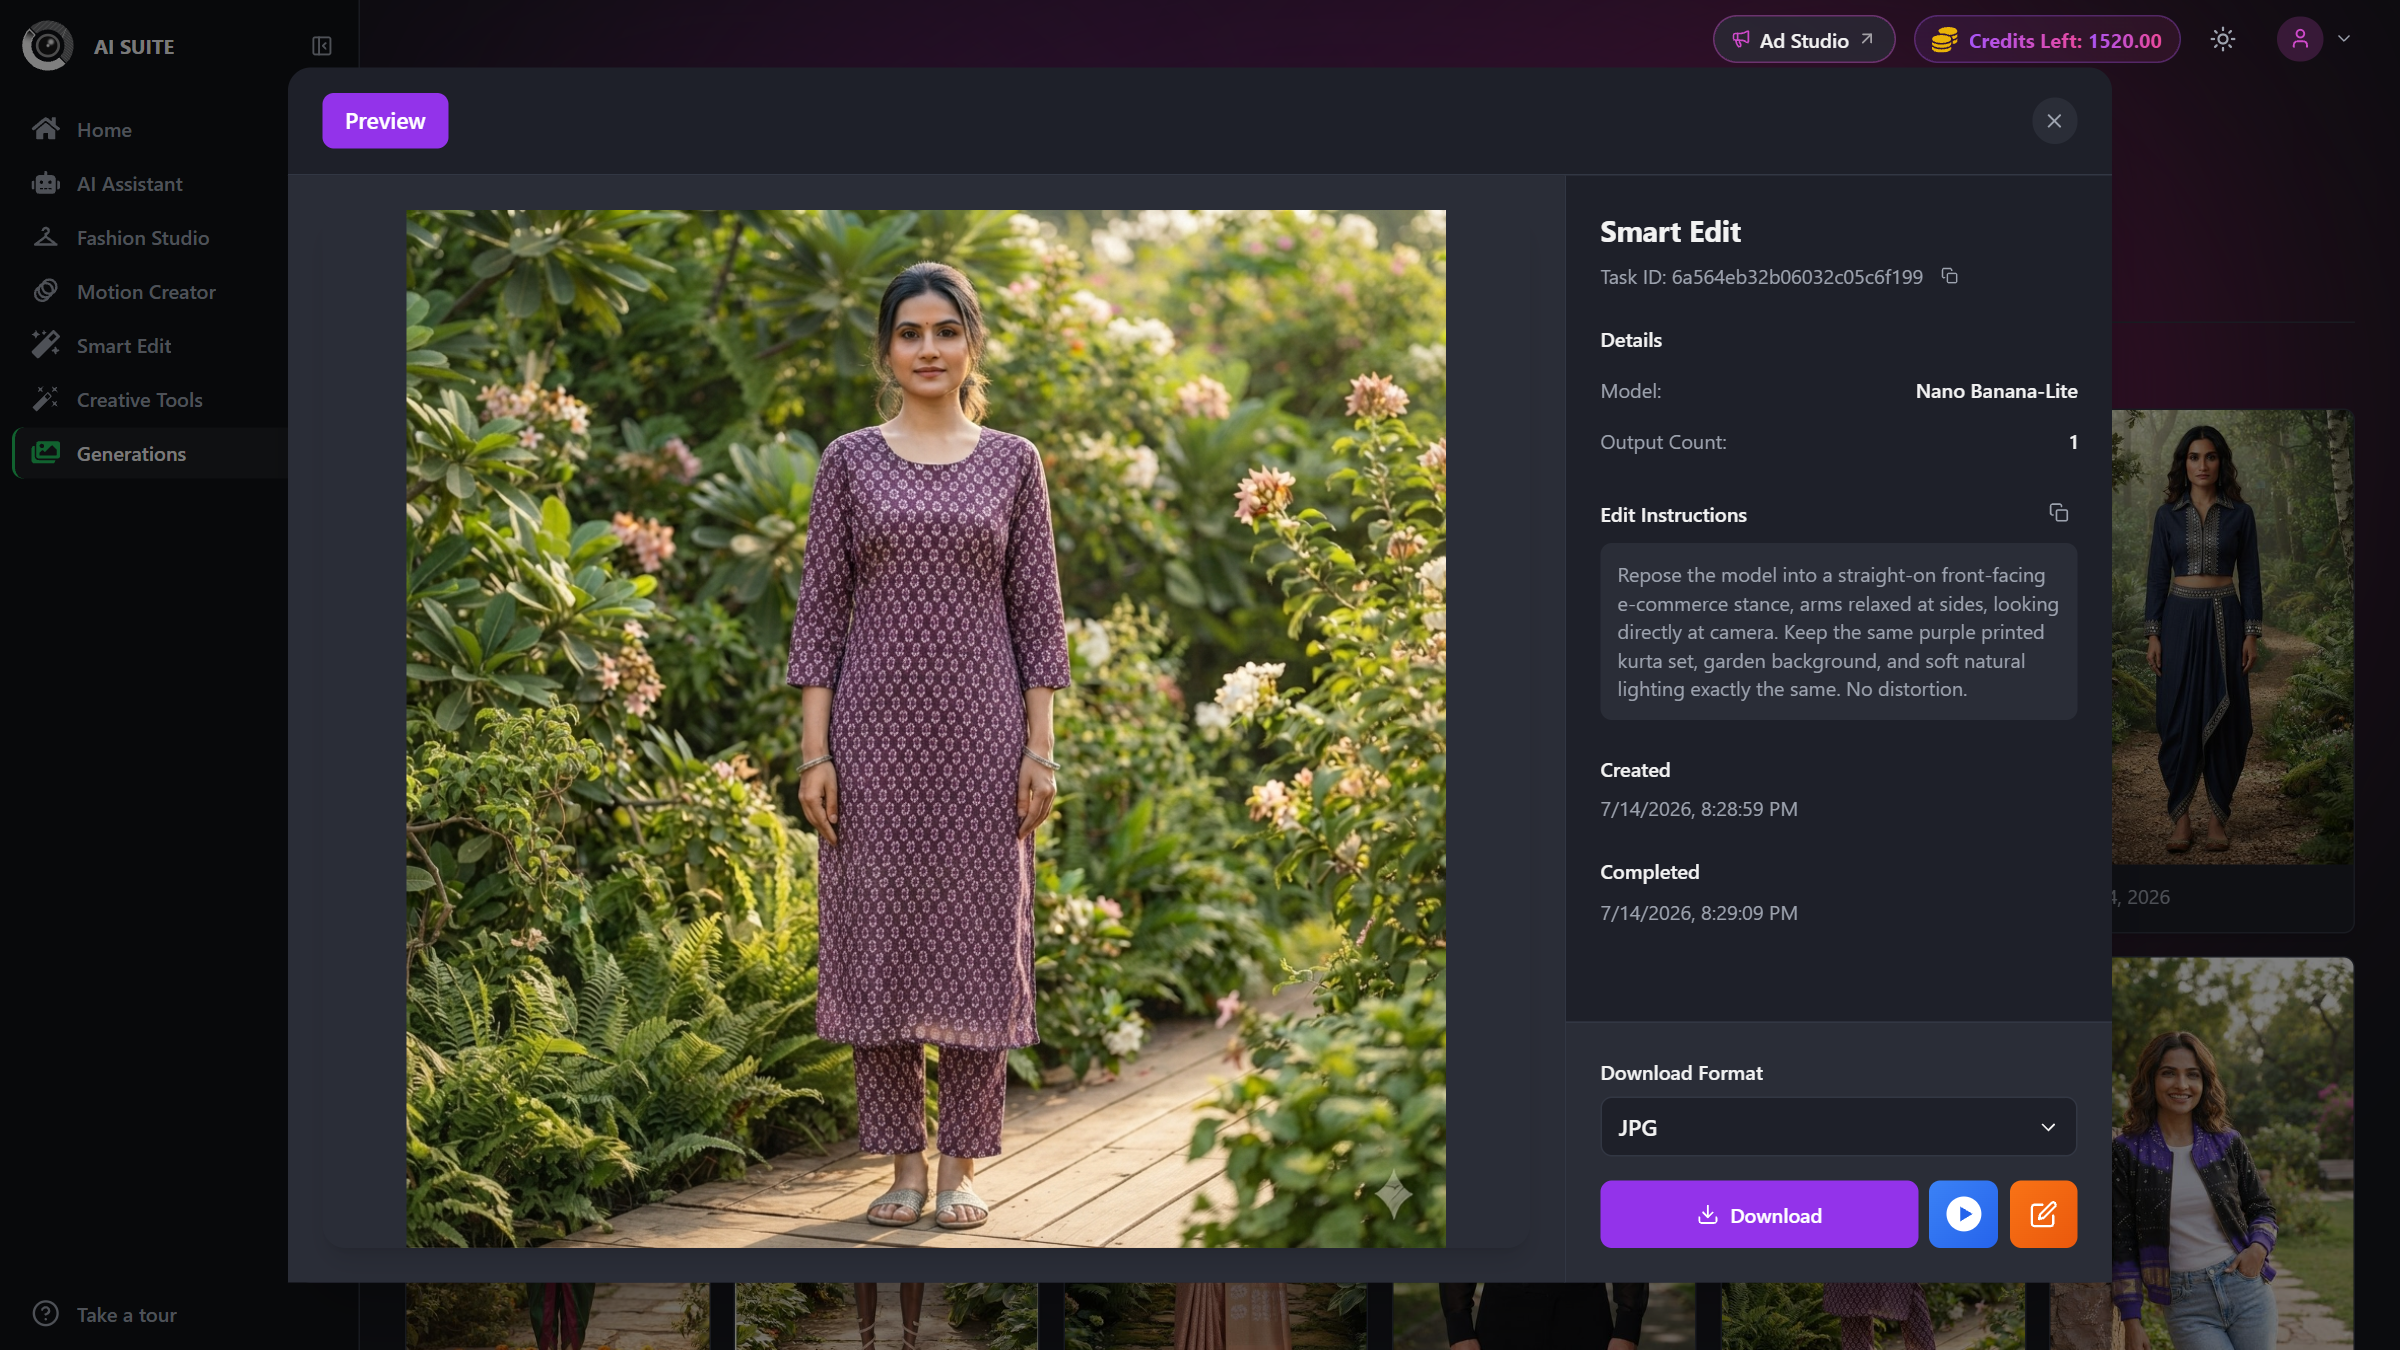The image size is (2400, 1350).
Task: Click the Nano Banana-Lite model value
Action: tap(1996, 391)
